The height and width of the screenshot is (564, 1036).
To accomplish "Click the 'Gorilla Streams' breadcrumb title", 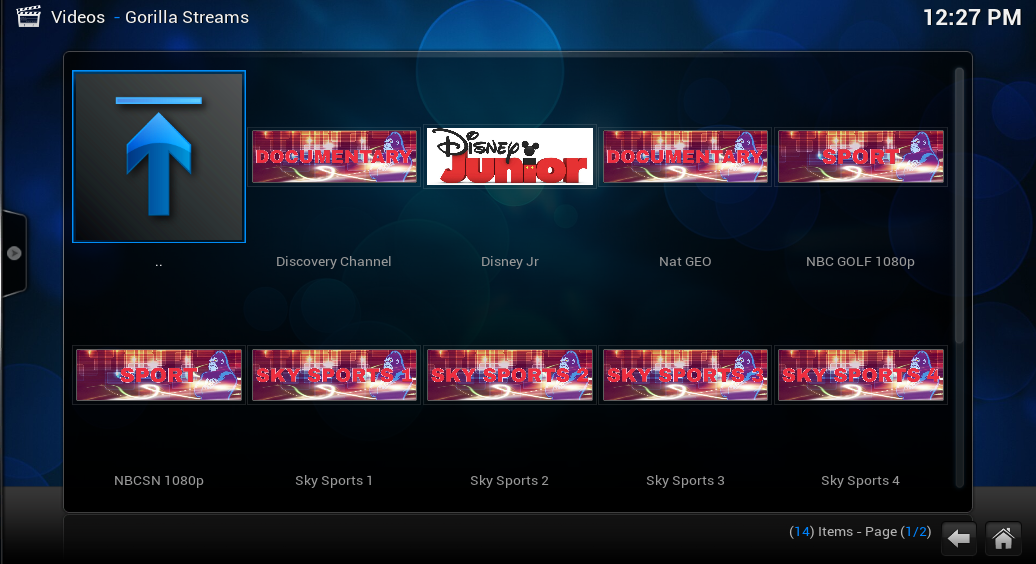I will (x=187, y=17).
